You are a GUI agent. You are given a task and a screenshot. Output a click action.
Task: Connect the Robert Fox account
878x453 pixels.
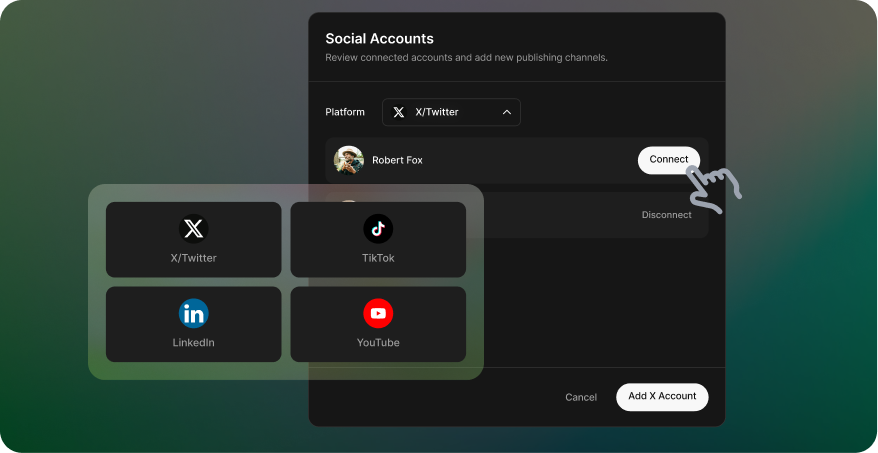point(669,160)
